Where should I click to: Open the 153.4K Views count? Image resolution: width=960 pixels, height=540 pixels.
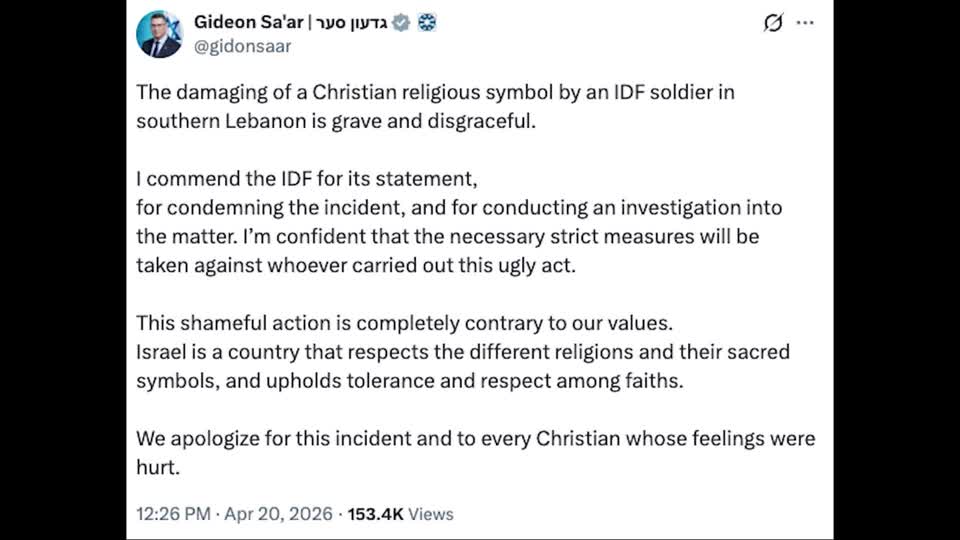click(x=400, y=514)
